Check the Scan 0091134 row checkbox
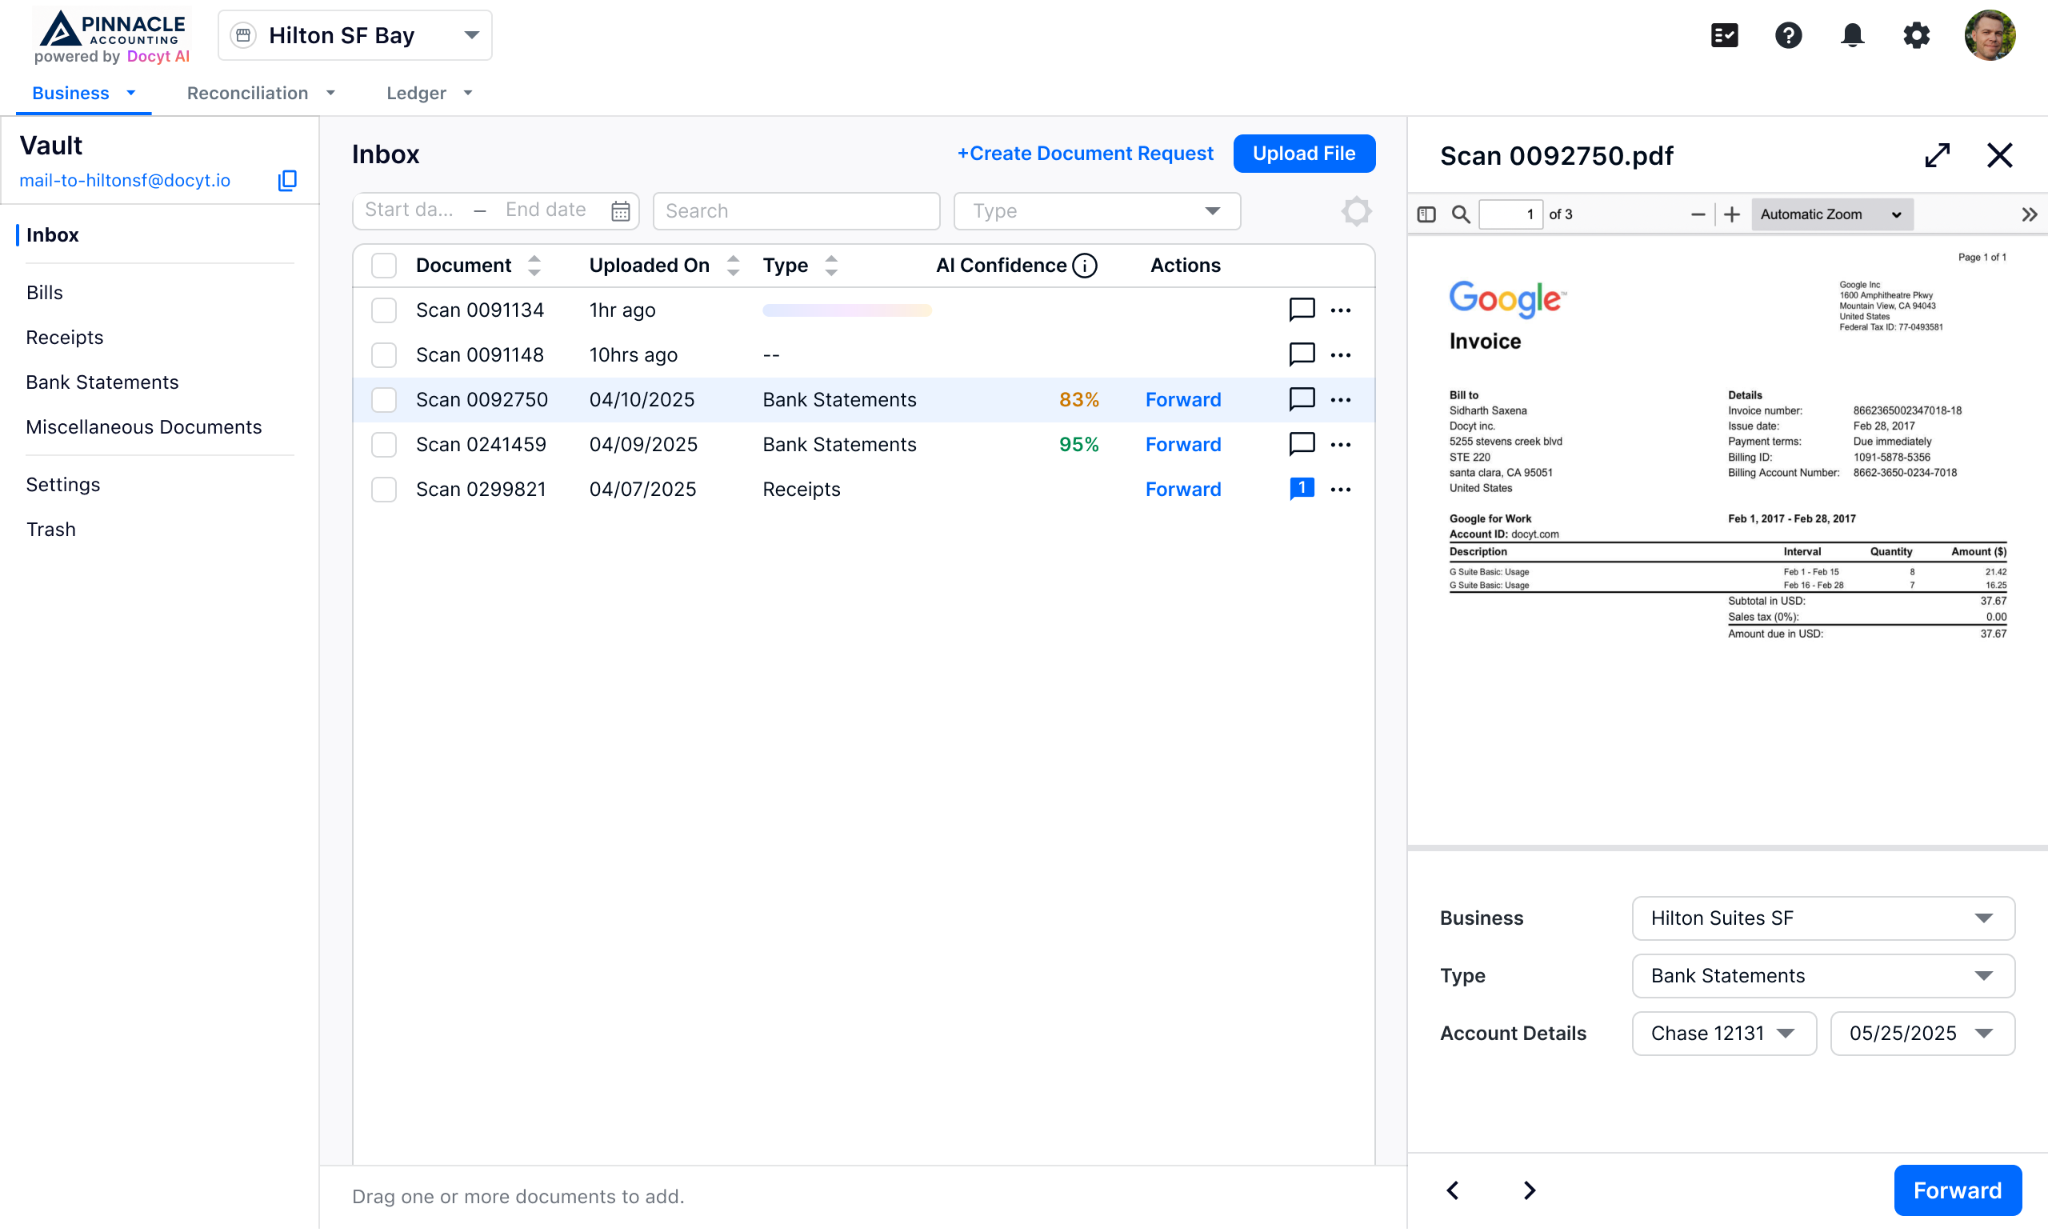The image size is (2048, 1229). click(x=384, y=310)
